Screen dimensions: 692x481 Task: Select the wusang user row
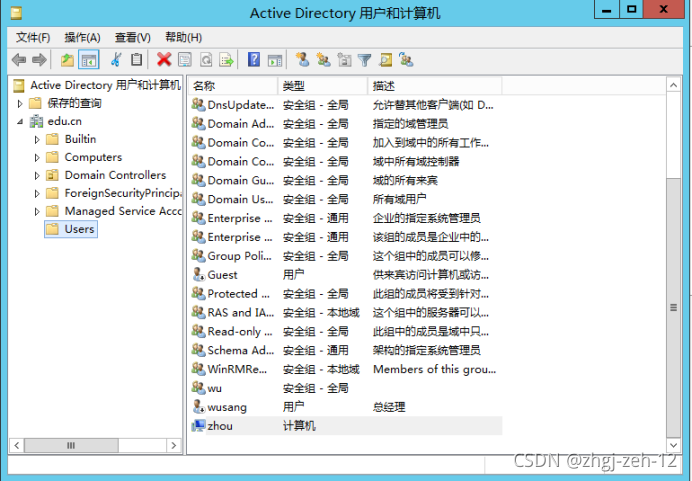point(346,407)
